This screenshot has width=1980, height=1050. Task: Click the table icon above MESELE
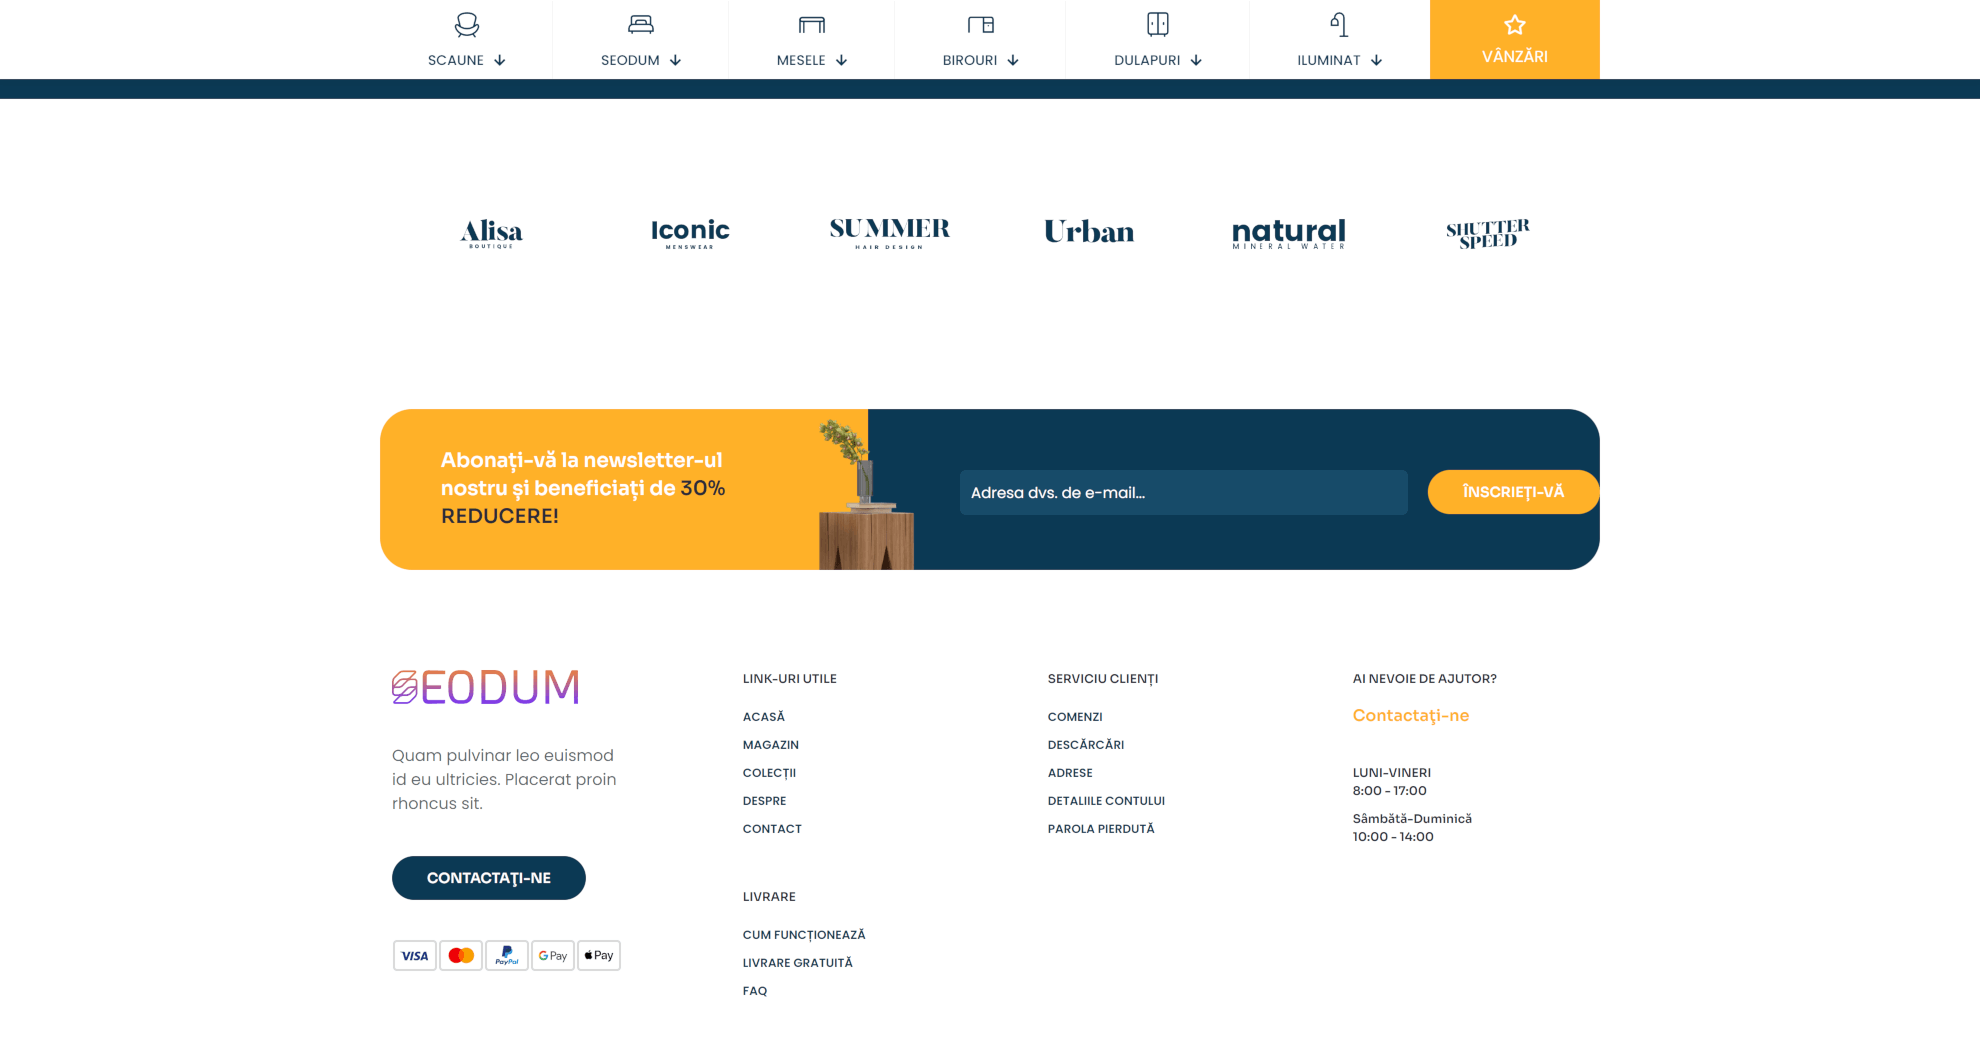(811, 24)
